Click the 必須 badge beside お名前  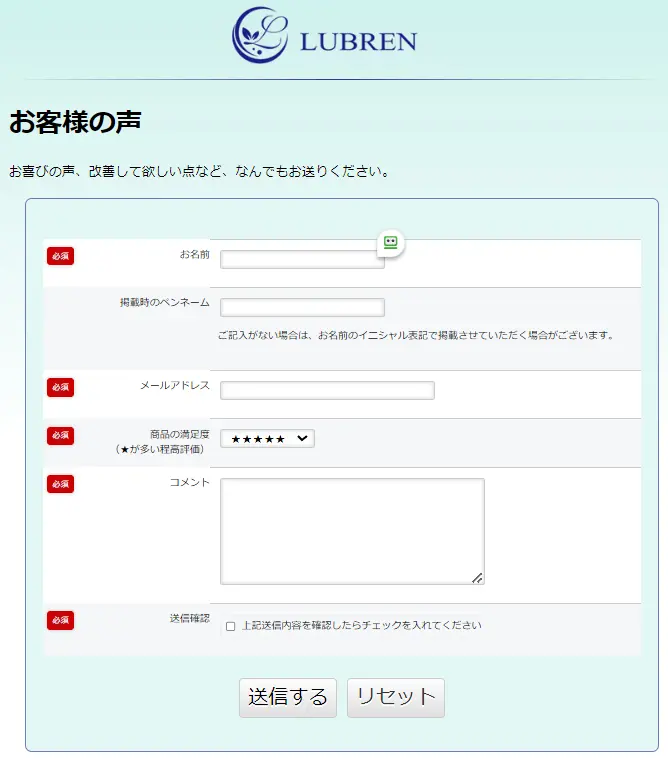click(x=61, y=256)
